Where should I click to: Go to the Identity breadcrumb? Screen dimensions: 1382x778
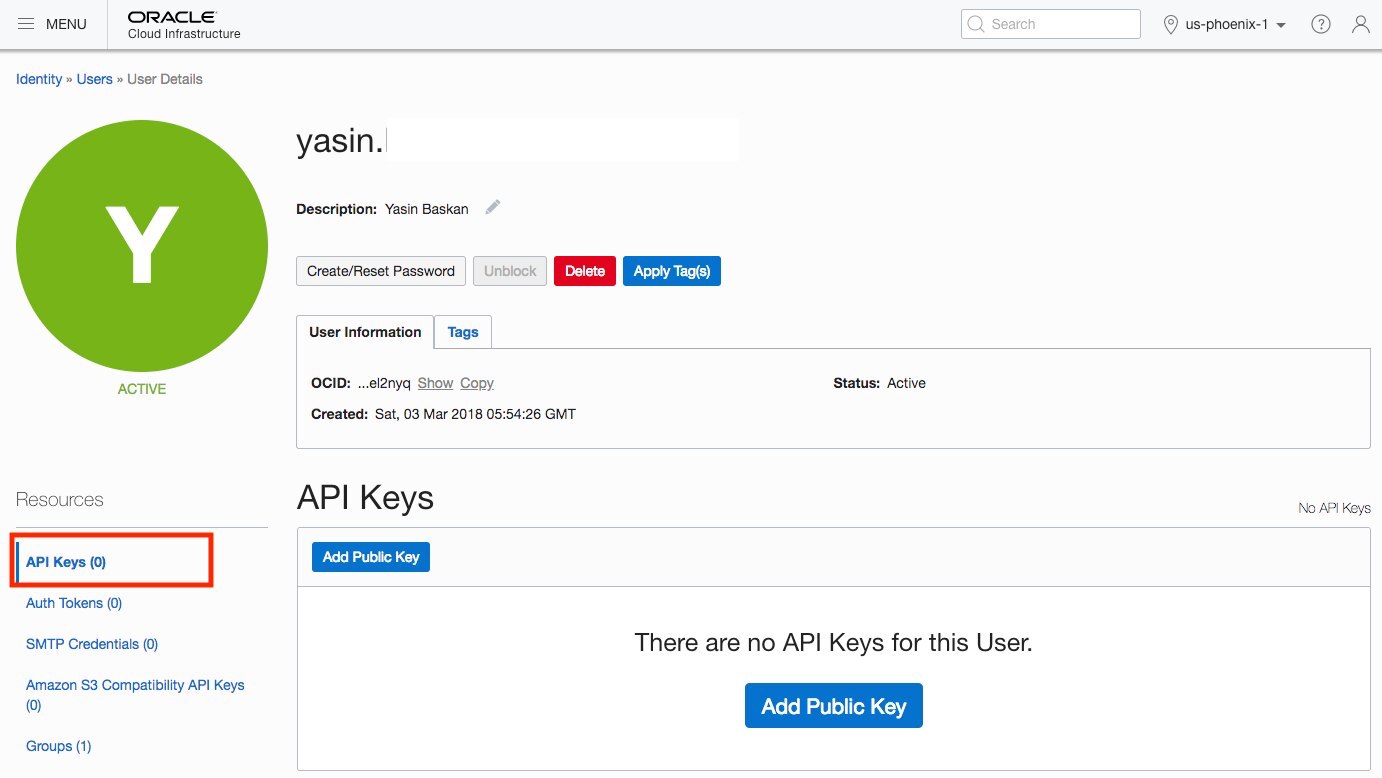(39, 79)
